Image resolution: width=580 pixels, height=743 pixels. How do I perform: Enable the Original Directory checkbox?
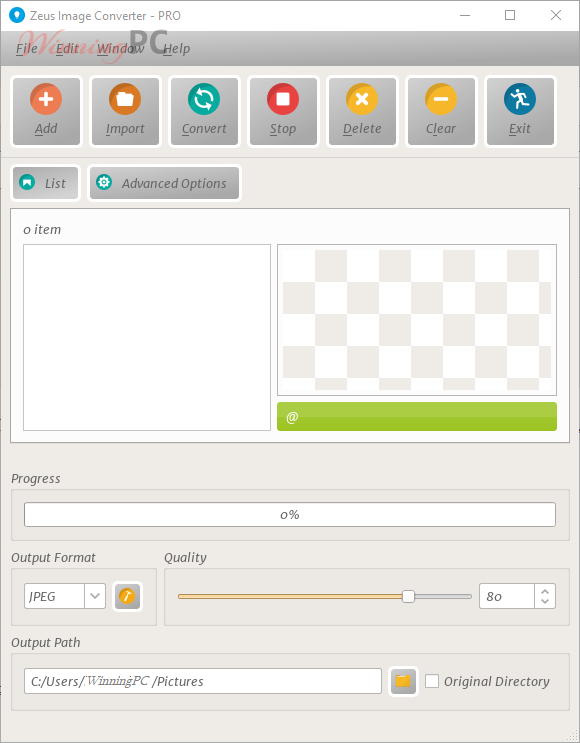click(432, 681)
